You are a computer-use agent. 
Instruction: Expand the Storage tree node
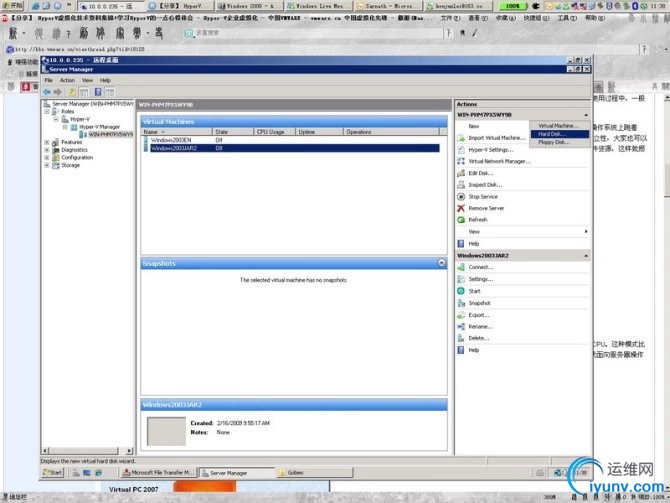[x=47, y=165]
